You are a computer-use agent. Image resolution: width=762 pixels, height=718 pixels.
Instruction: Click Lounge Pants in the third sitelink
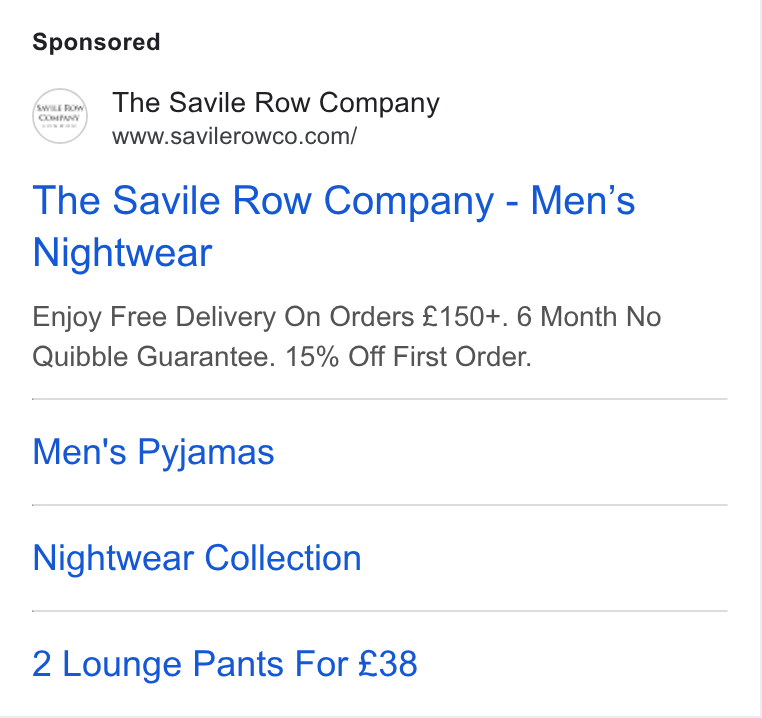click(173, 664)
